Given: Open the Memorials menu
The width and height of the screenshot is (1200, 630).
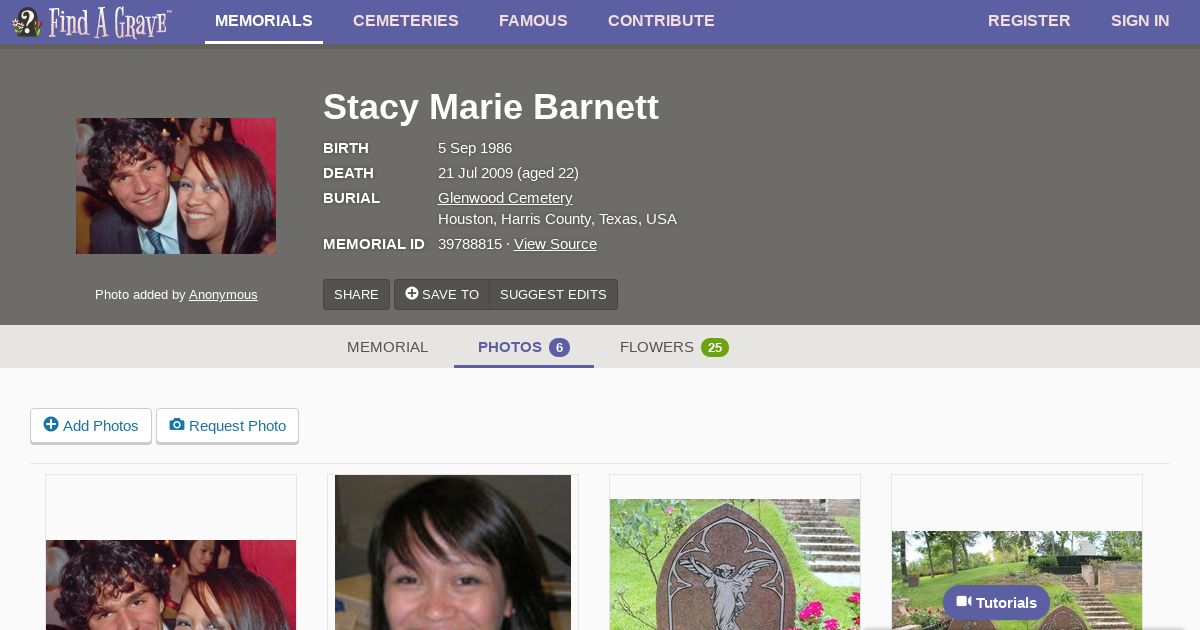Looking at the screenshot, I should [264, 21].
